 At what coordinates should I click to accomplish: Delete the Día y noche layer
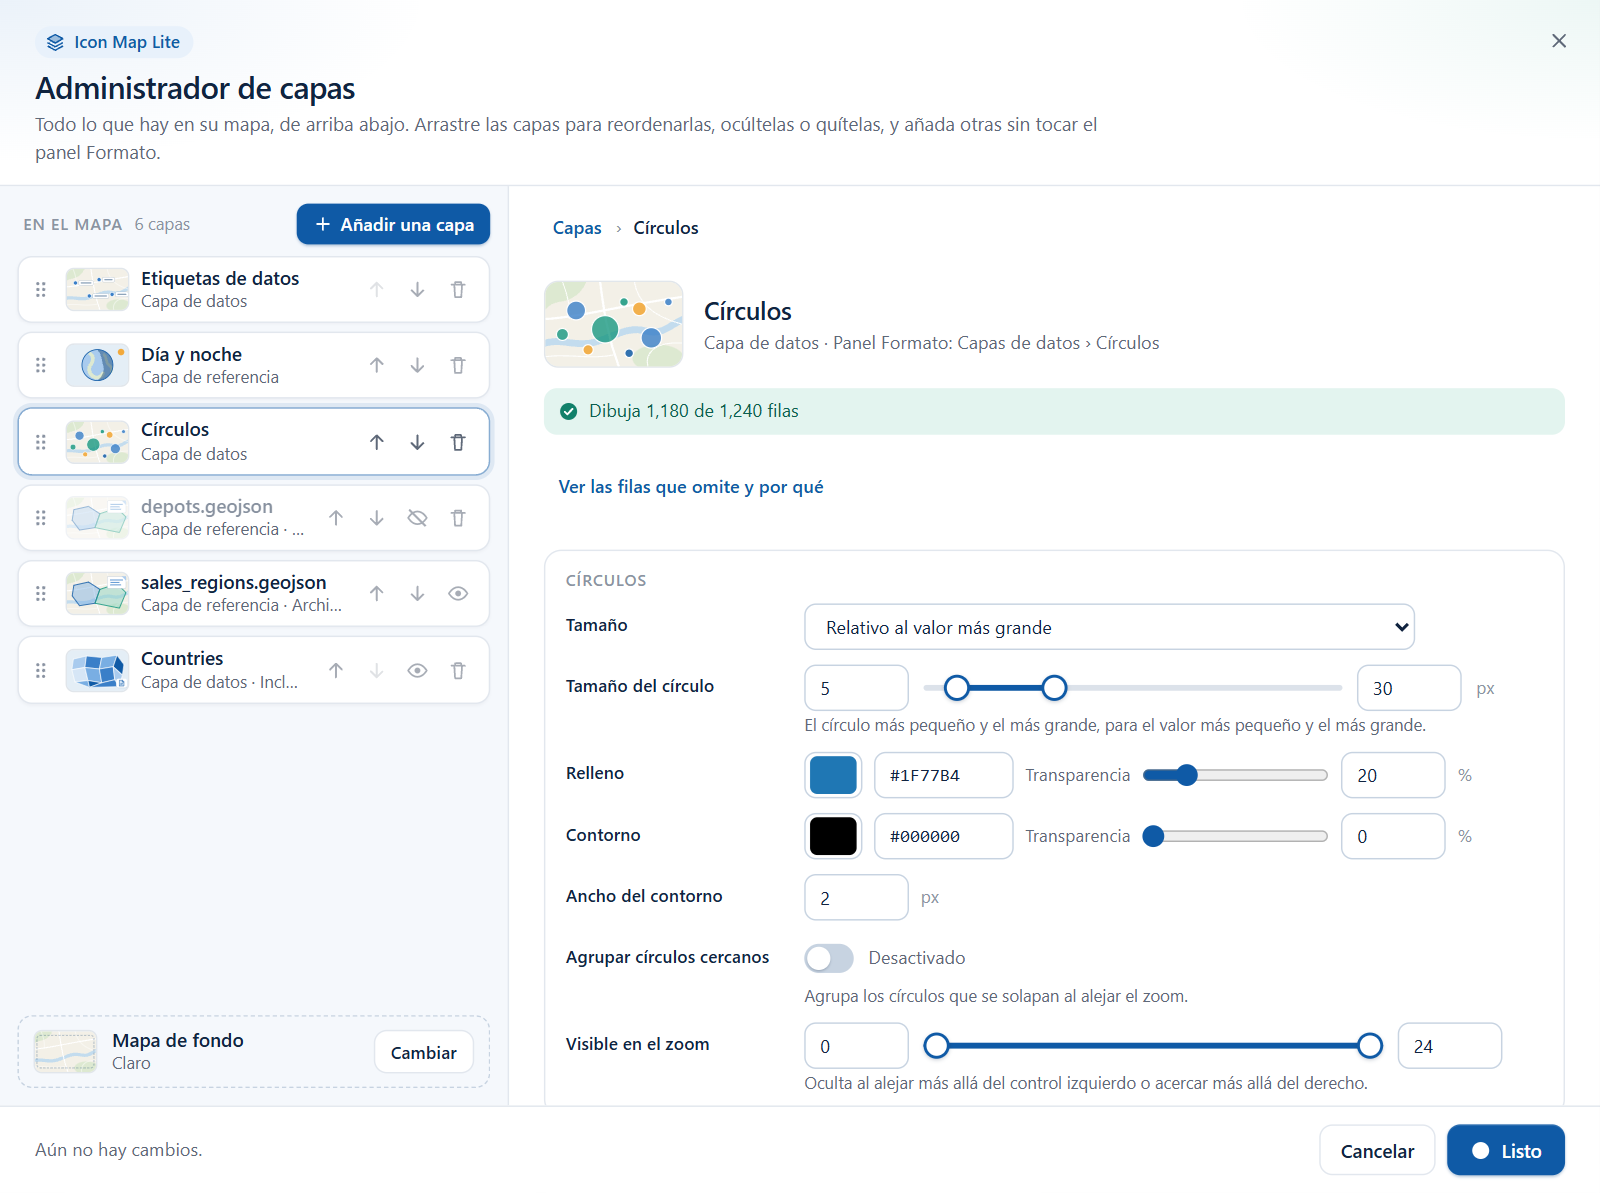pos(458,366)
